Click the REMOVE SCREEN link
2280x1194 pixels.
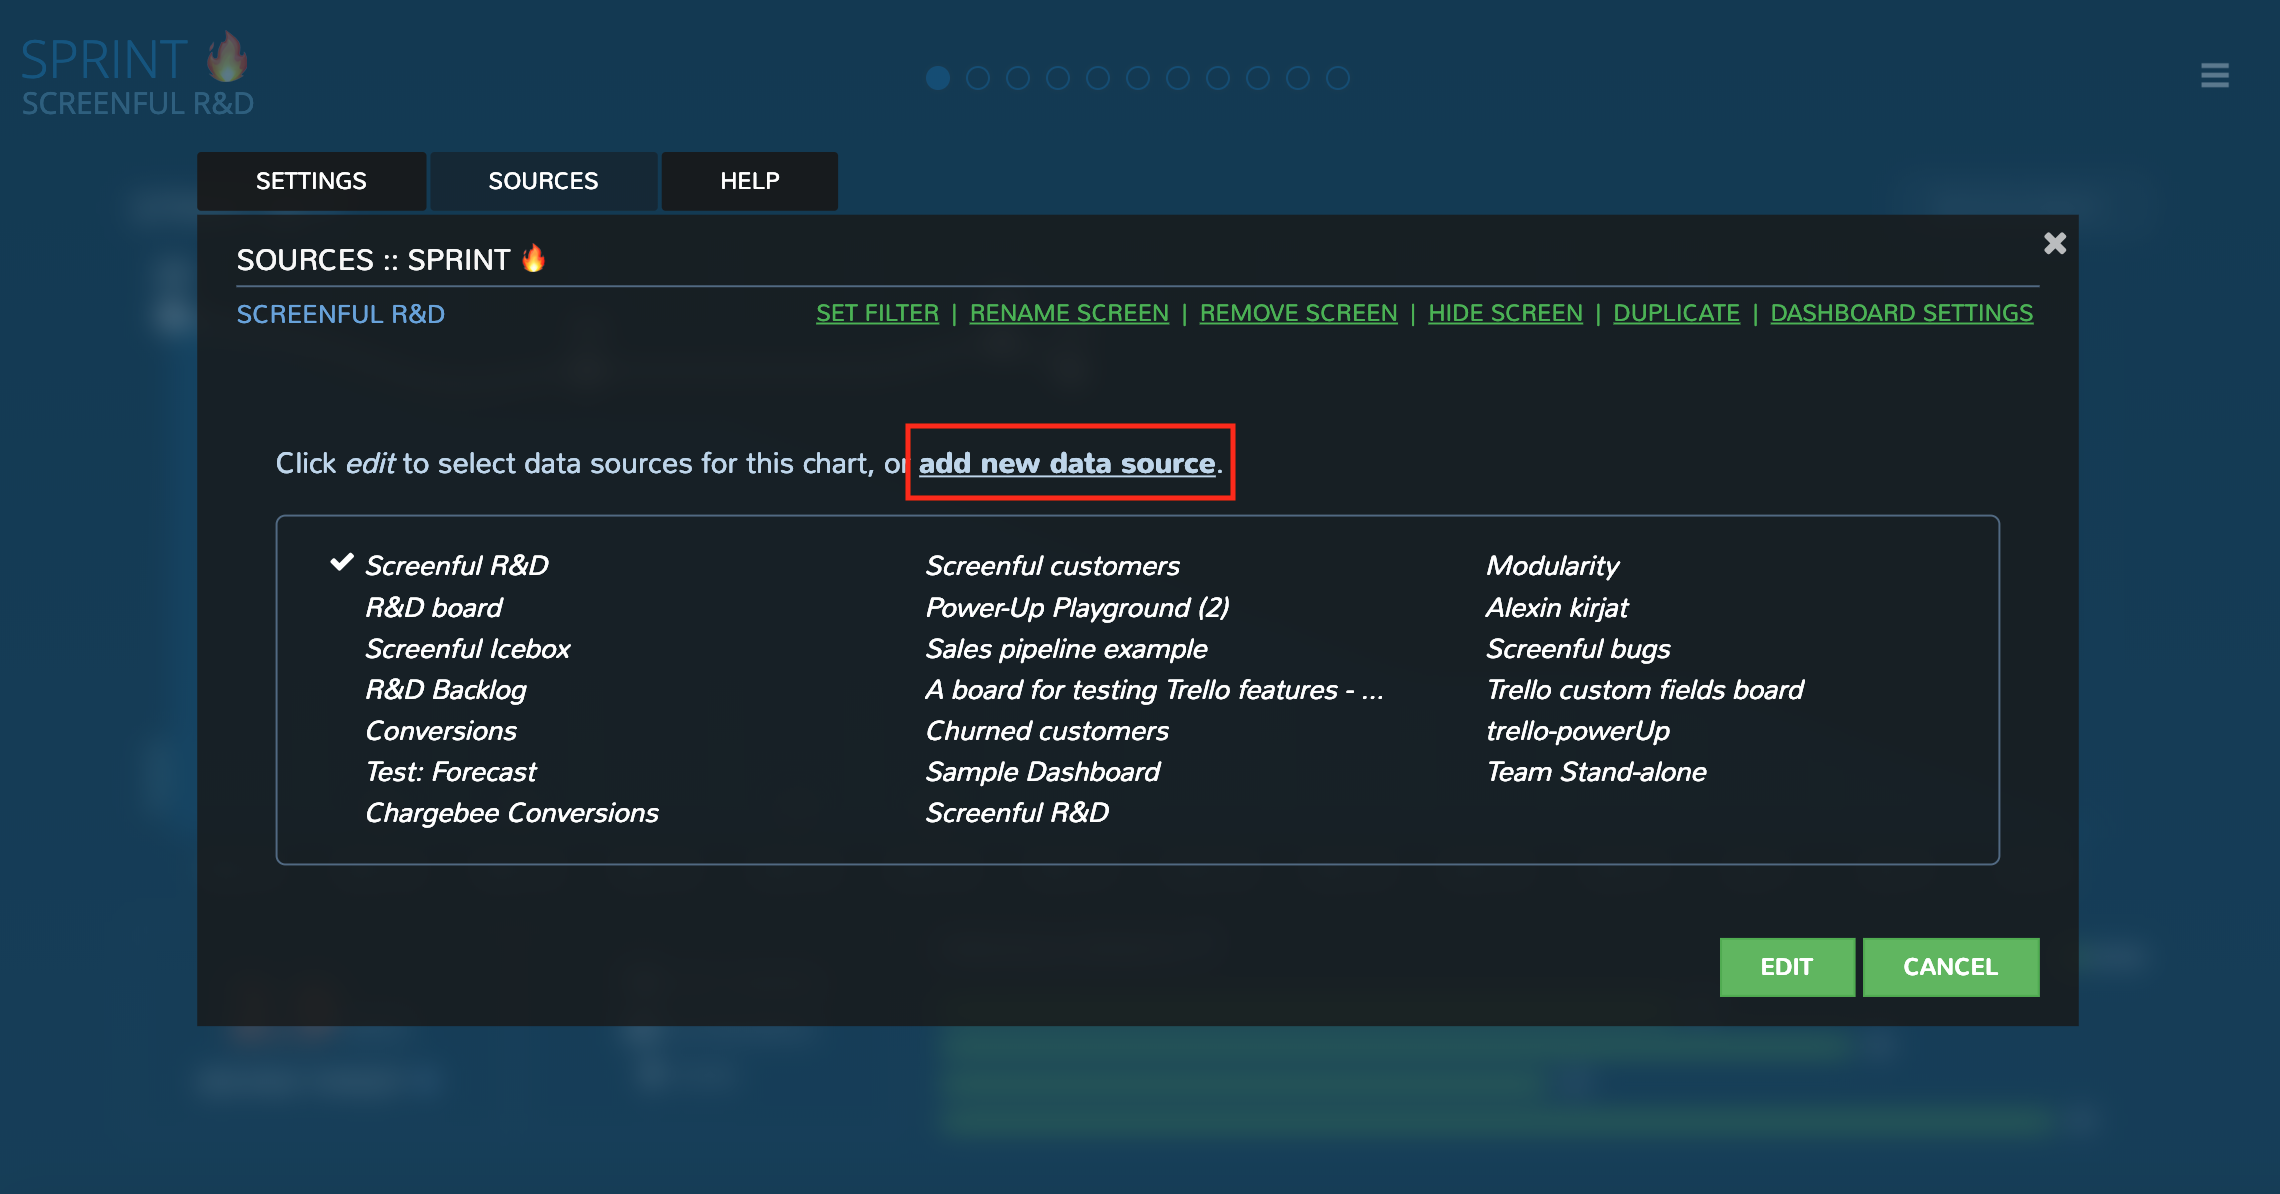pos(1298,313)
